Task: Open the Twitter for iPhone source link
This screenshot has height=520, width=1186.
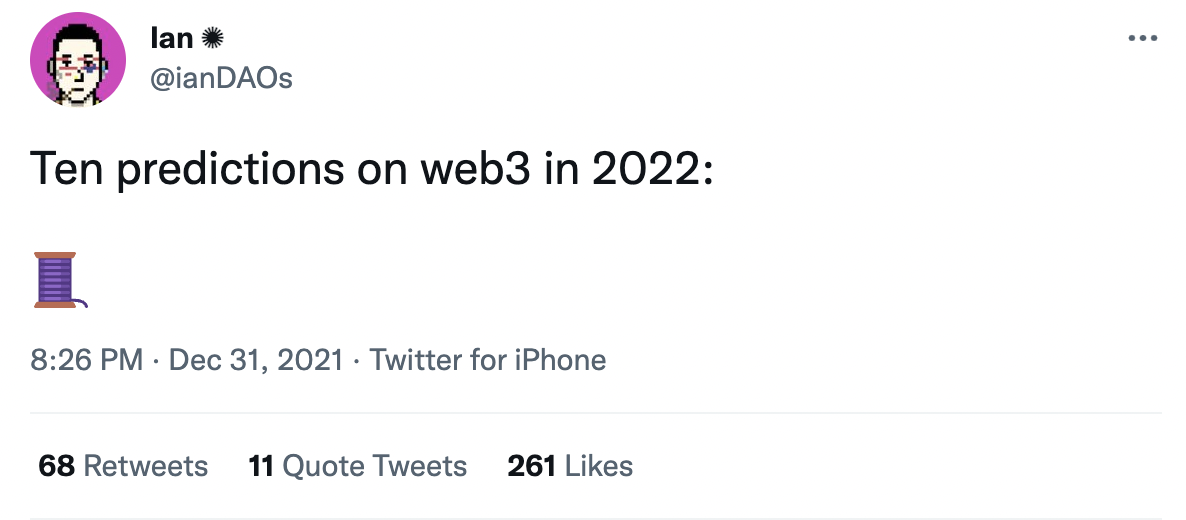Action: [488, 360]
